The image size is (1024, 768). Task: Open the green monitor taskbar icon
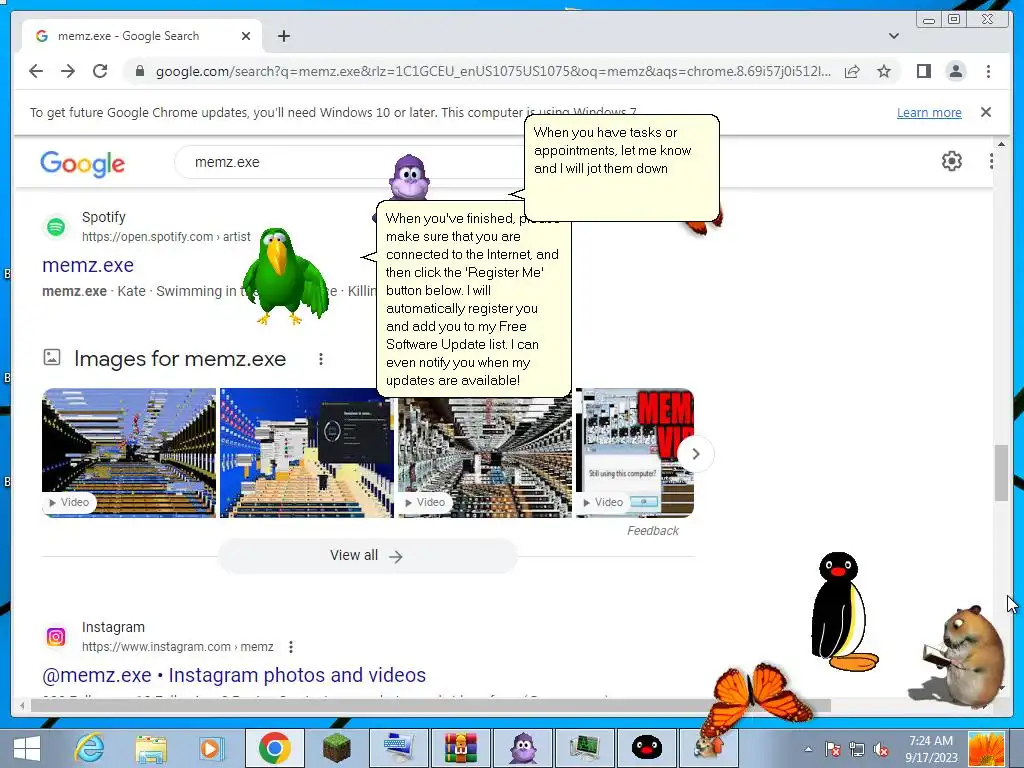coord(584,748)
